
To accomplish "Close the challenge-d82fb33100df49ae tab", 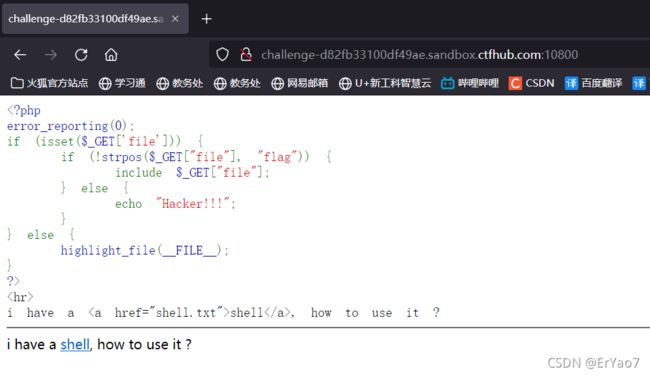I will pos(175,19).
